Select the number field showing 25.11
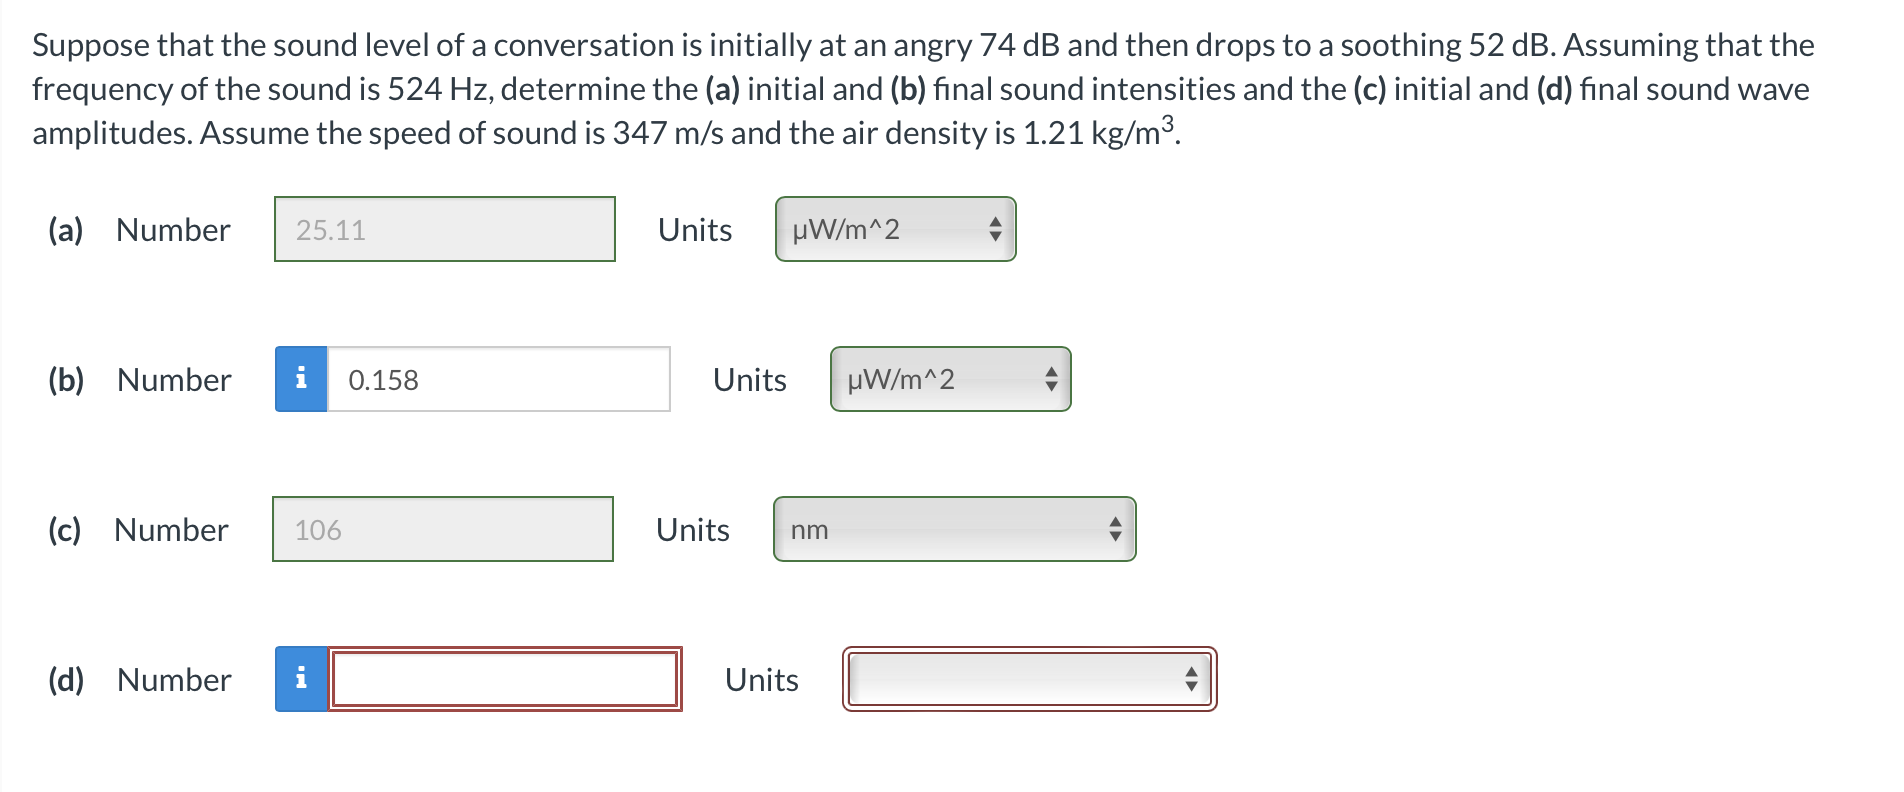Image resolution: width=1904 pixels, height=792 pixels. pos(444,229)
